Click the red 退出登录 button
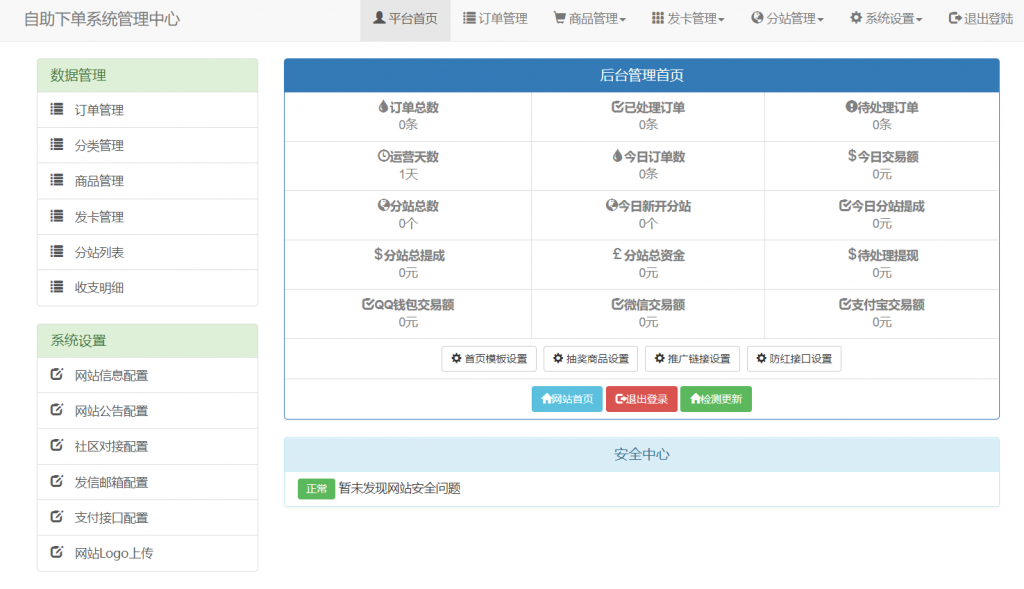Viewport: 1024px width, 589px height. [x=641, y=399]
